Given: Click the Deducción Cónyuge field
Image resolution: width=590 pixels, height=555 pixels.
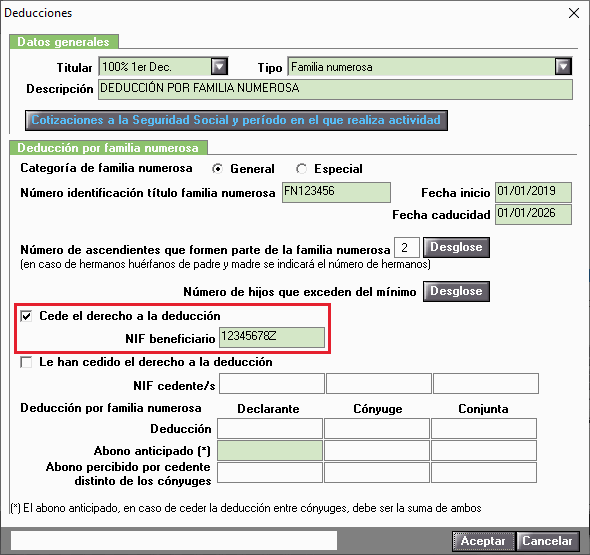Looking at the screenshot, I should click(x=377, y=428).
